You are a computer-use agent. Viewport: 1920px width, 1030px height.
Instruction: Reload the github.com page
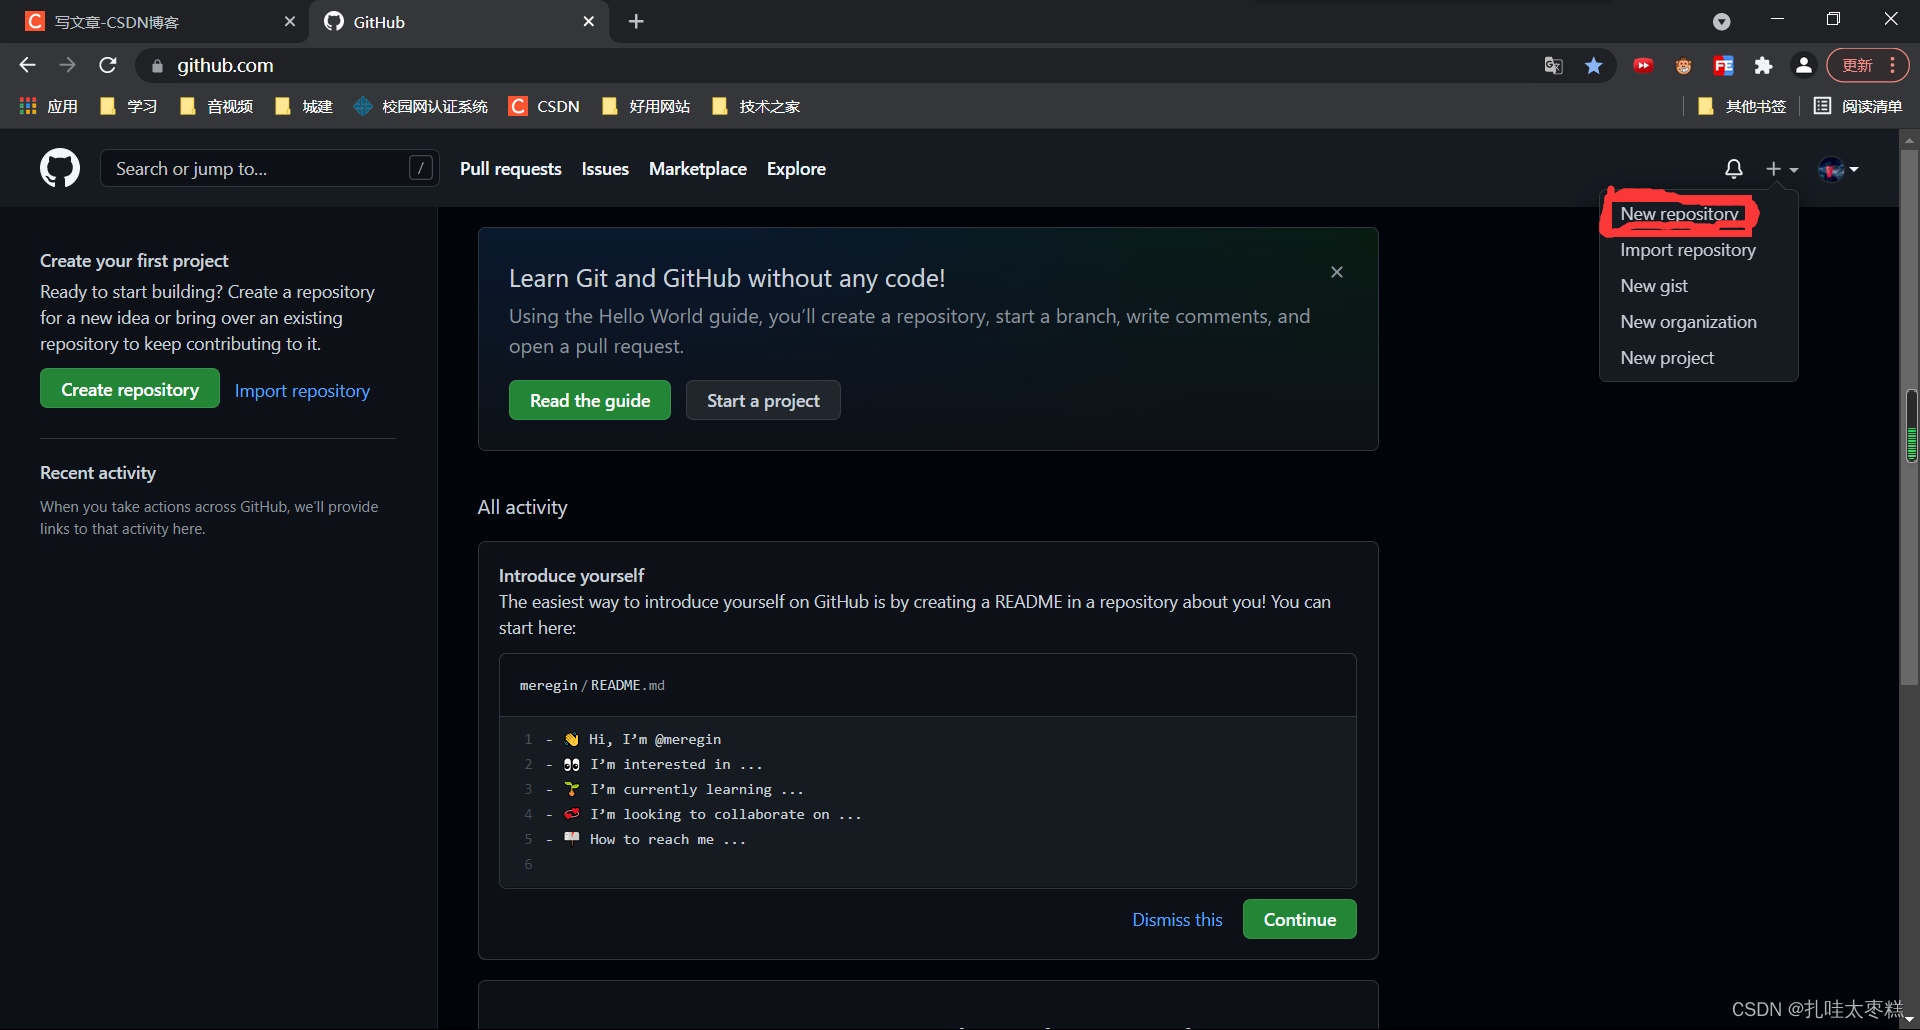click(108, 65)
